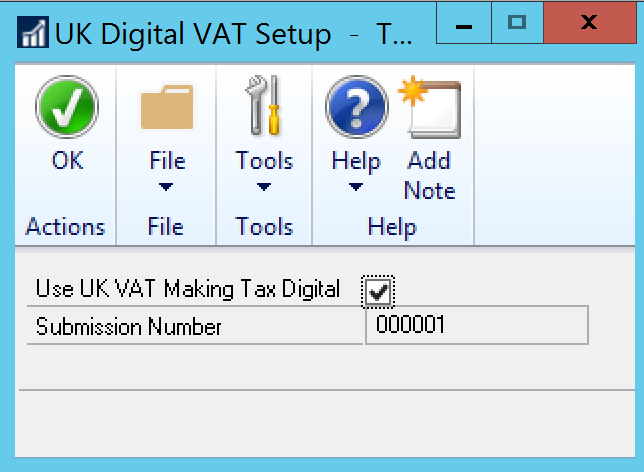
Task: Click the Actions group label
Action: 65,227
